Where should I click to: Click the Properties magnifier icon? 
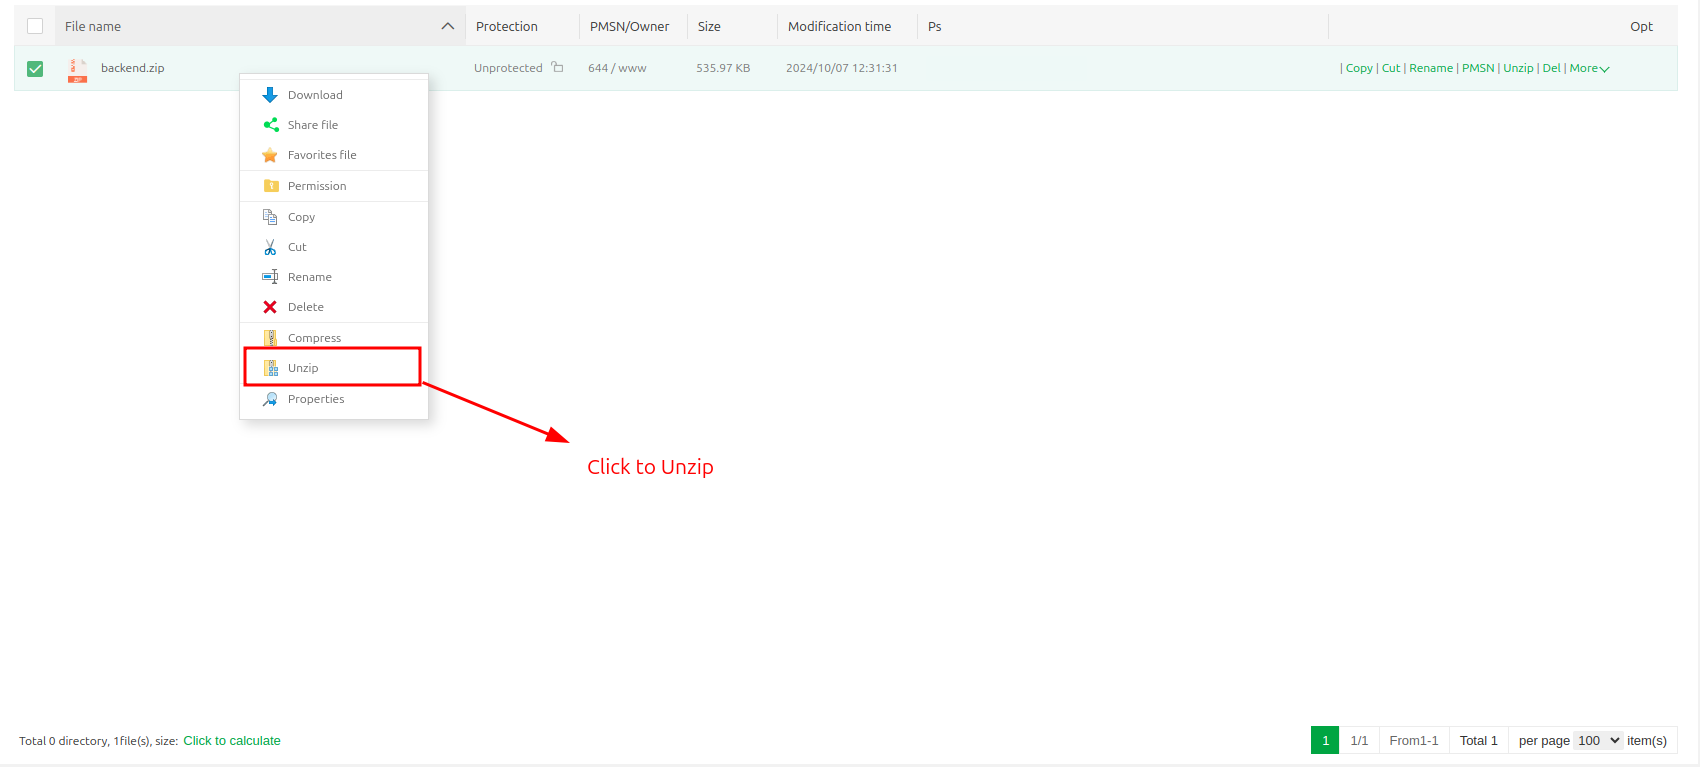click(x=270, y=399)
